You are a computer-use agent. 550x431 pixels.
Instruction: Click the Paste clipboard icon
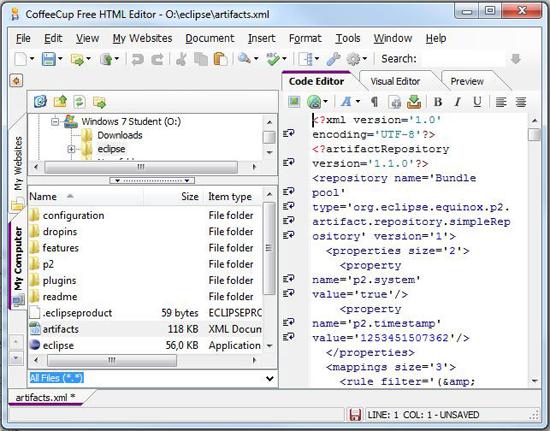pyautogui.click(x=221, y=59)
